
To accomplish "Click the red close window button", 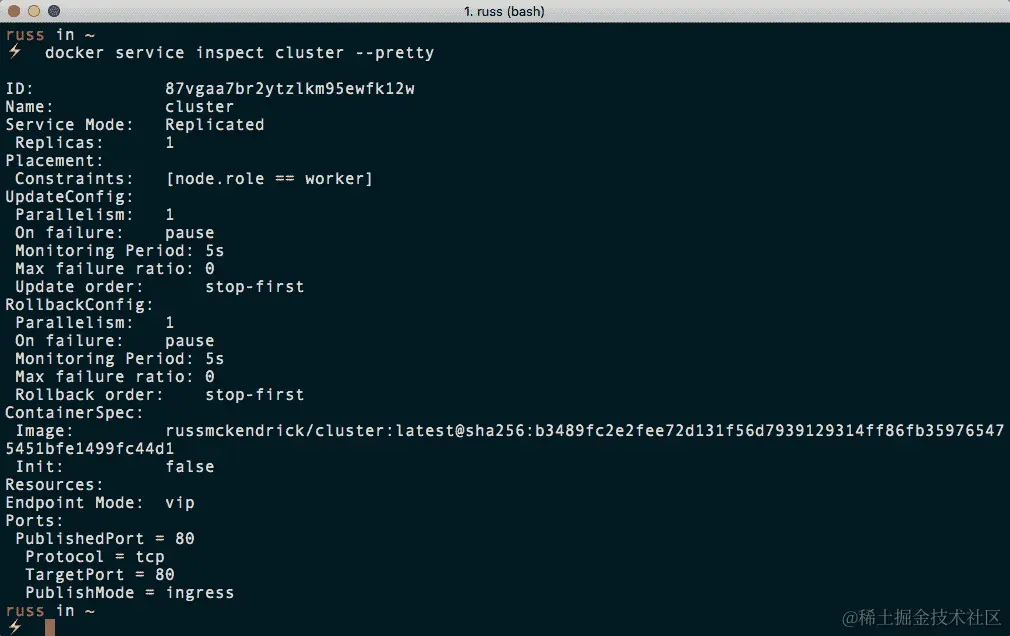I will point(14,11).
